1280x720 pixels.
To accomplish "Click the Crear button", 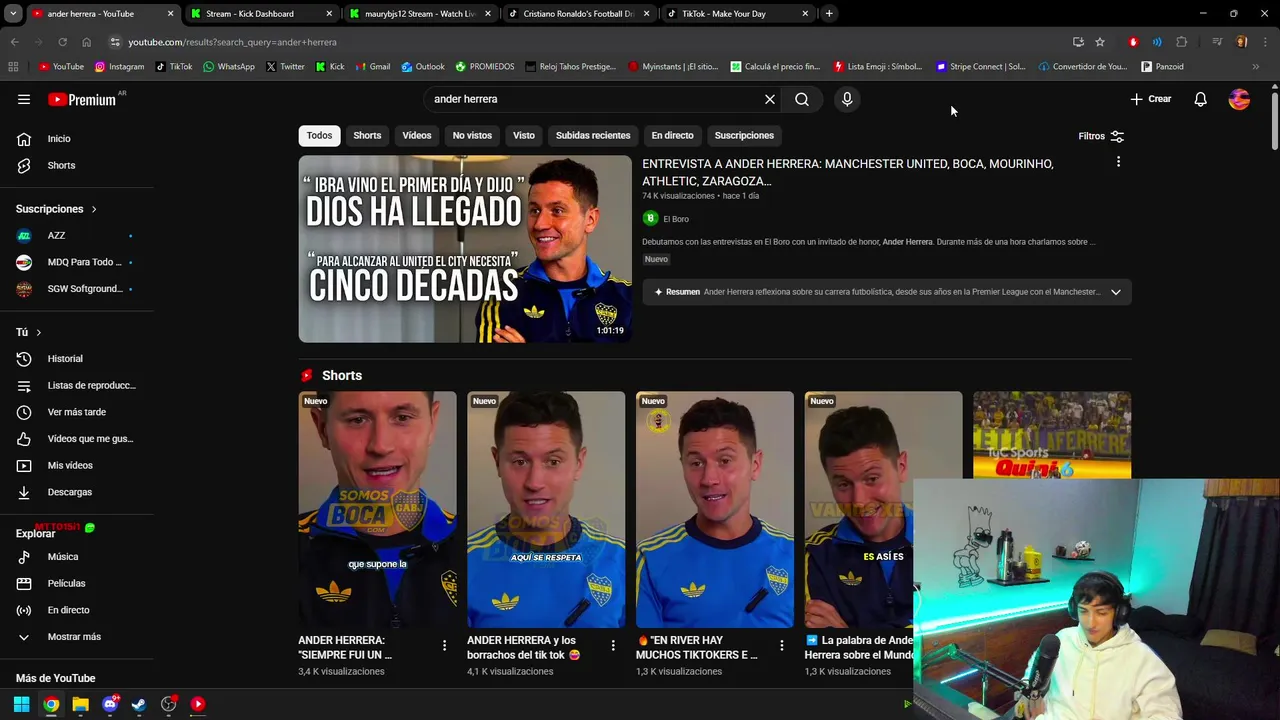I will pos(1151,99).
